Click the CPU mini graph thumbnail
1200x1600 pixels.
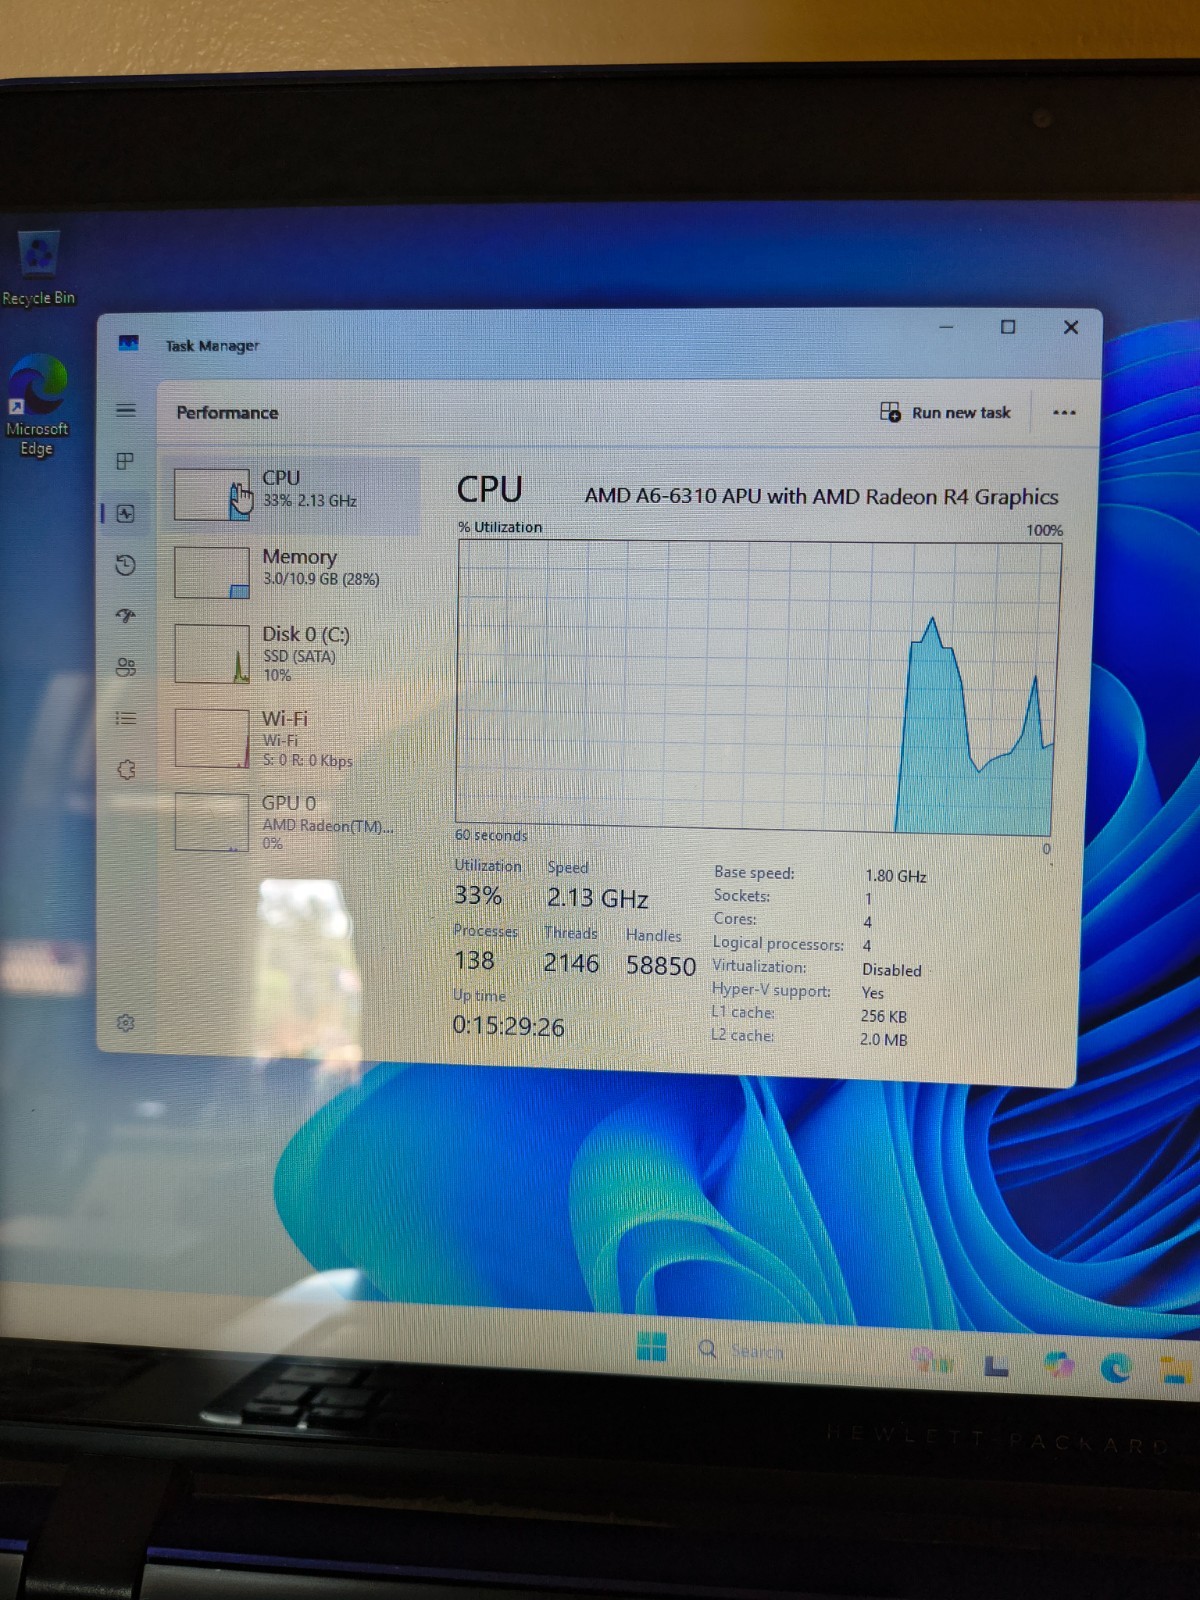pyautogui.click(x=212, y=495)
